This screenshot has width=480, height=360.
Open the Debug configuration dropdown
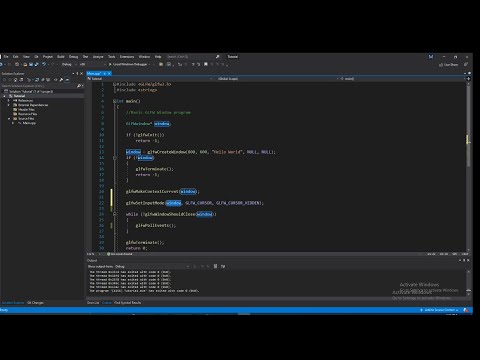[x=68, y=64]
